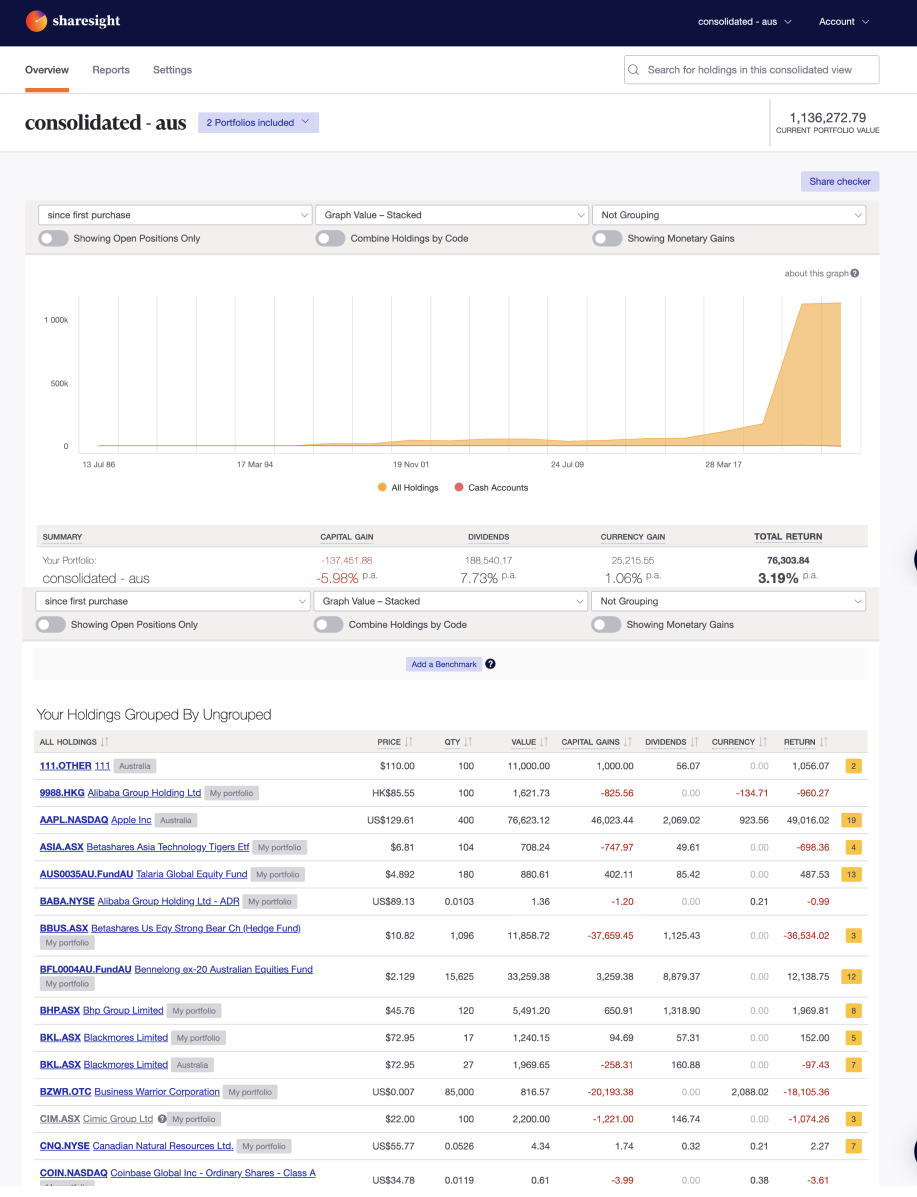Image resolution: width=917 pixels, height=1197 pixels.
Task: Click the Share checker button
Action: (x=840, y=182)
